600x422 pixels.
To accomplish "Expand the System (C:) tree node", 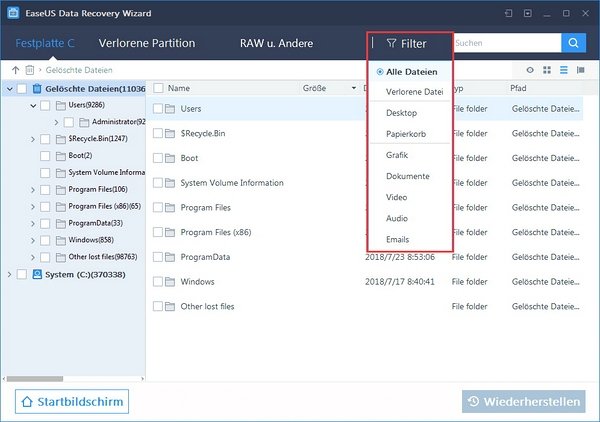I will point(10,274).
